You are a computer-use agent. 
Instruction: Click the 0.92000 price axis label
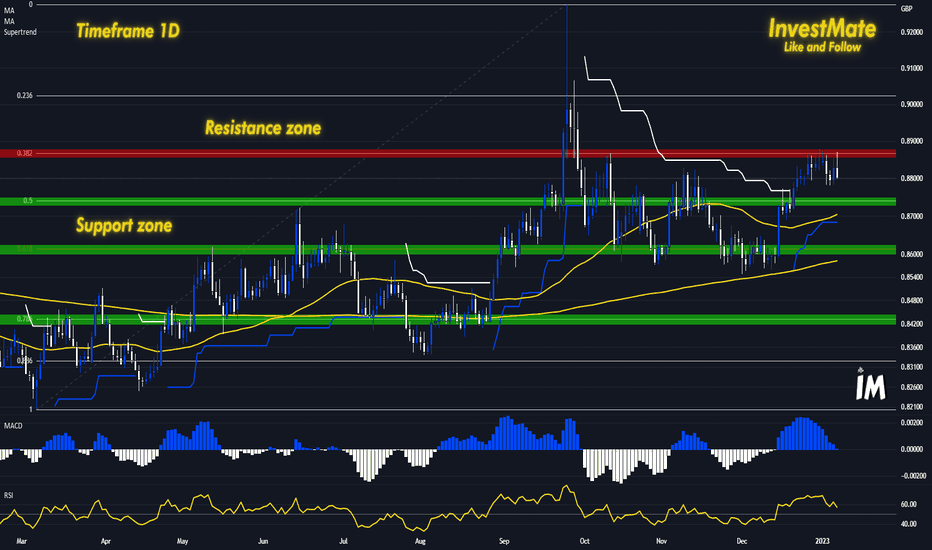[912, 32]
